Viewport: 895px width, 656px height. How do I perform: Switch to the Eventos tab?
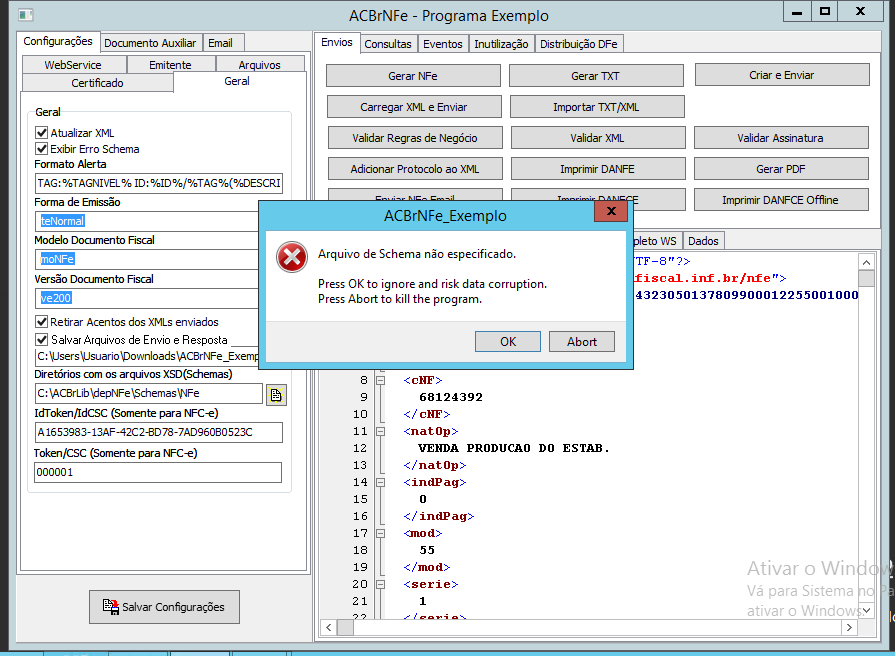pos(443,44)
